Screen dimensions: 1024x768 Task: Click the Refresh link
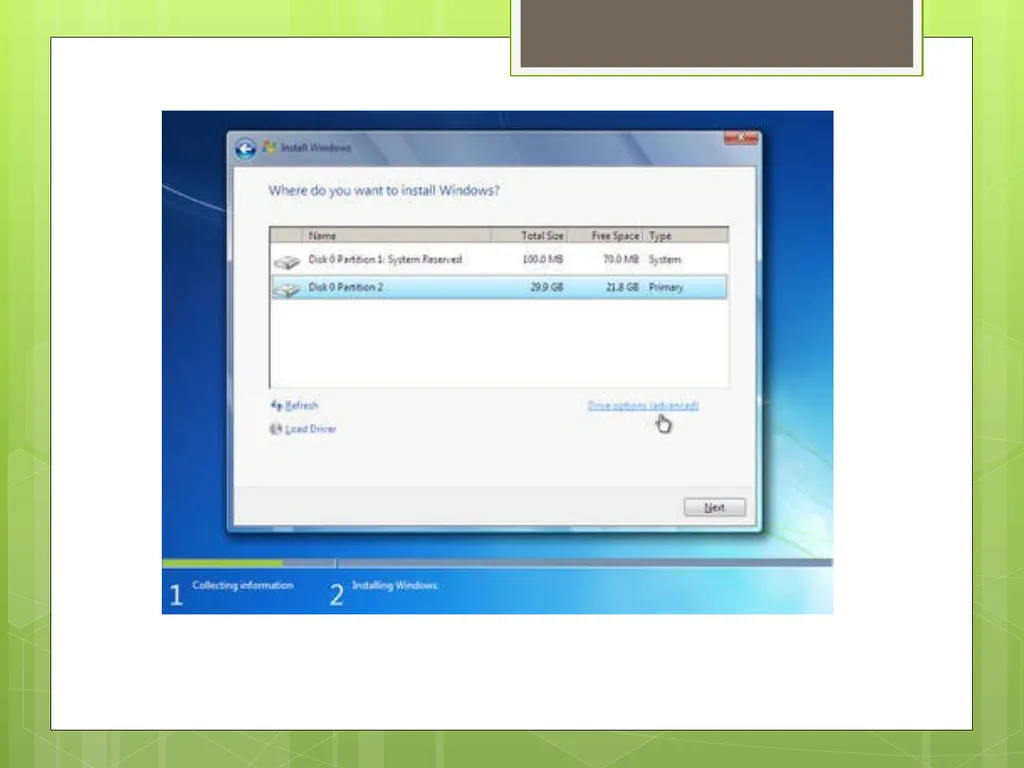tap(302, 406)
